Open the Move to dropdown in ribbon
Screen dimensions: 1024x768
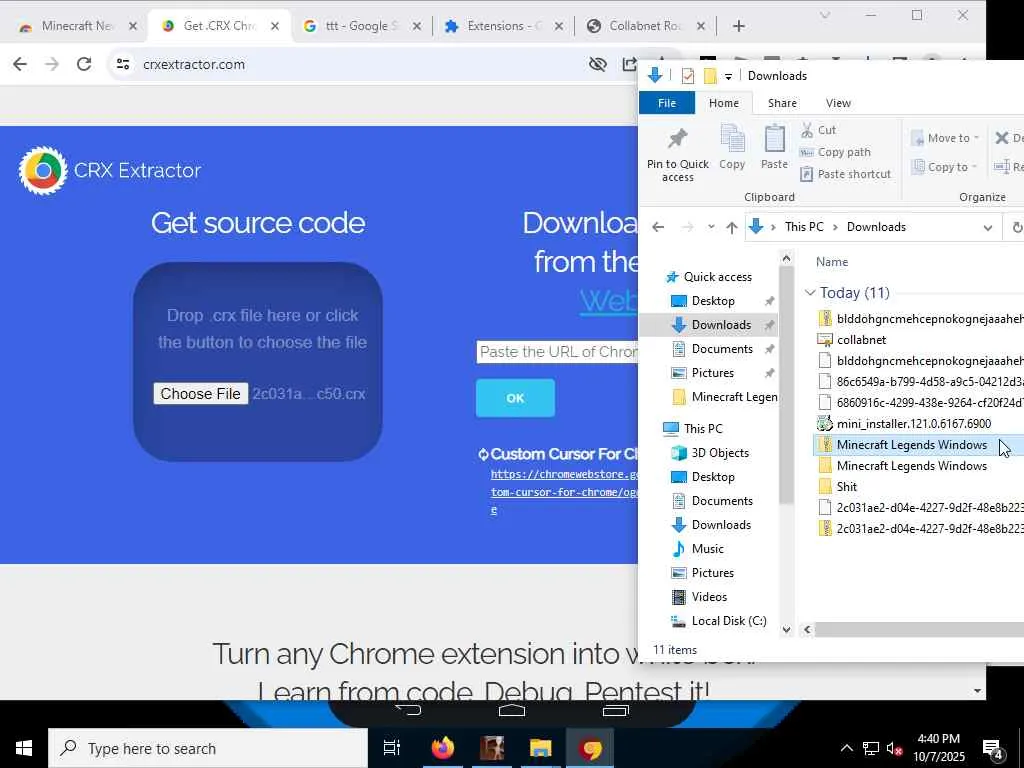[x=945, y=138]
